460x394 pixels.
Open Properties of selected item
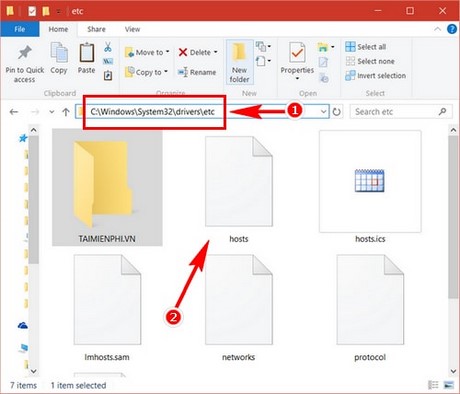[297, 61]
